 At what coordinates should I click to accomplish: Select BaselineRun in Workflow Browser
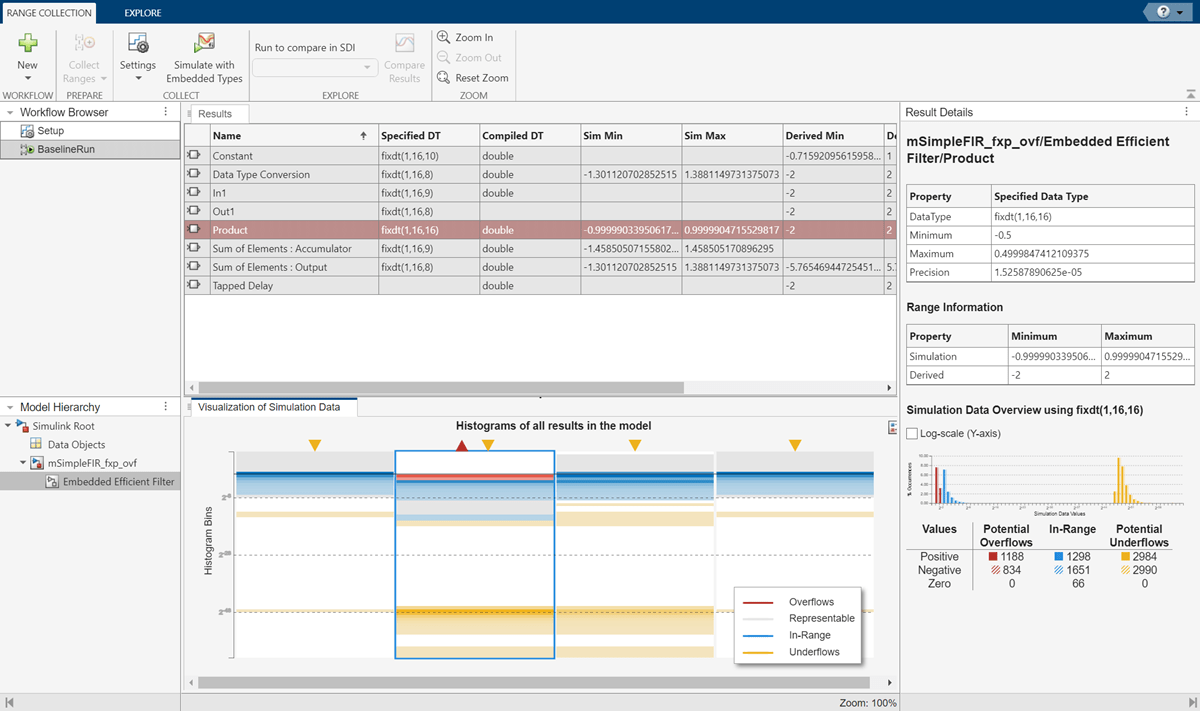pyautogui.click(x=65, y=149)
